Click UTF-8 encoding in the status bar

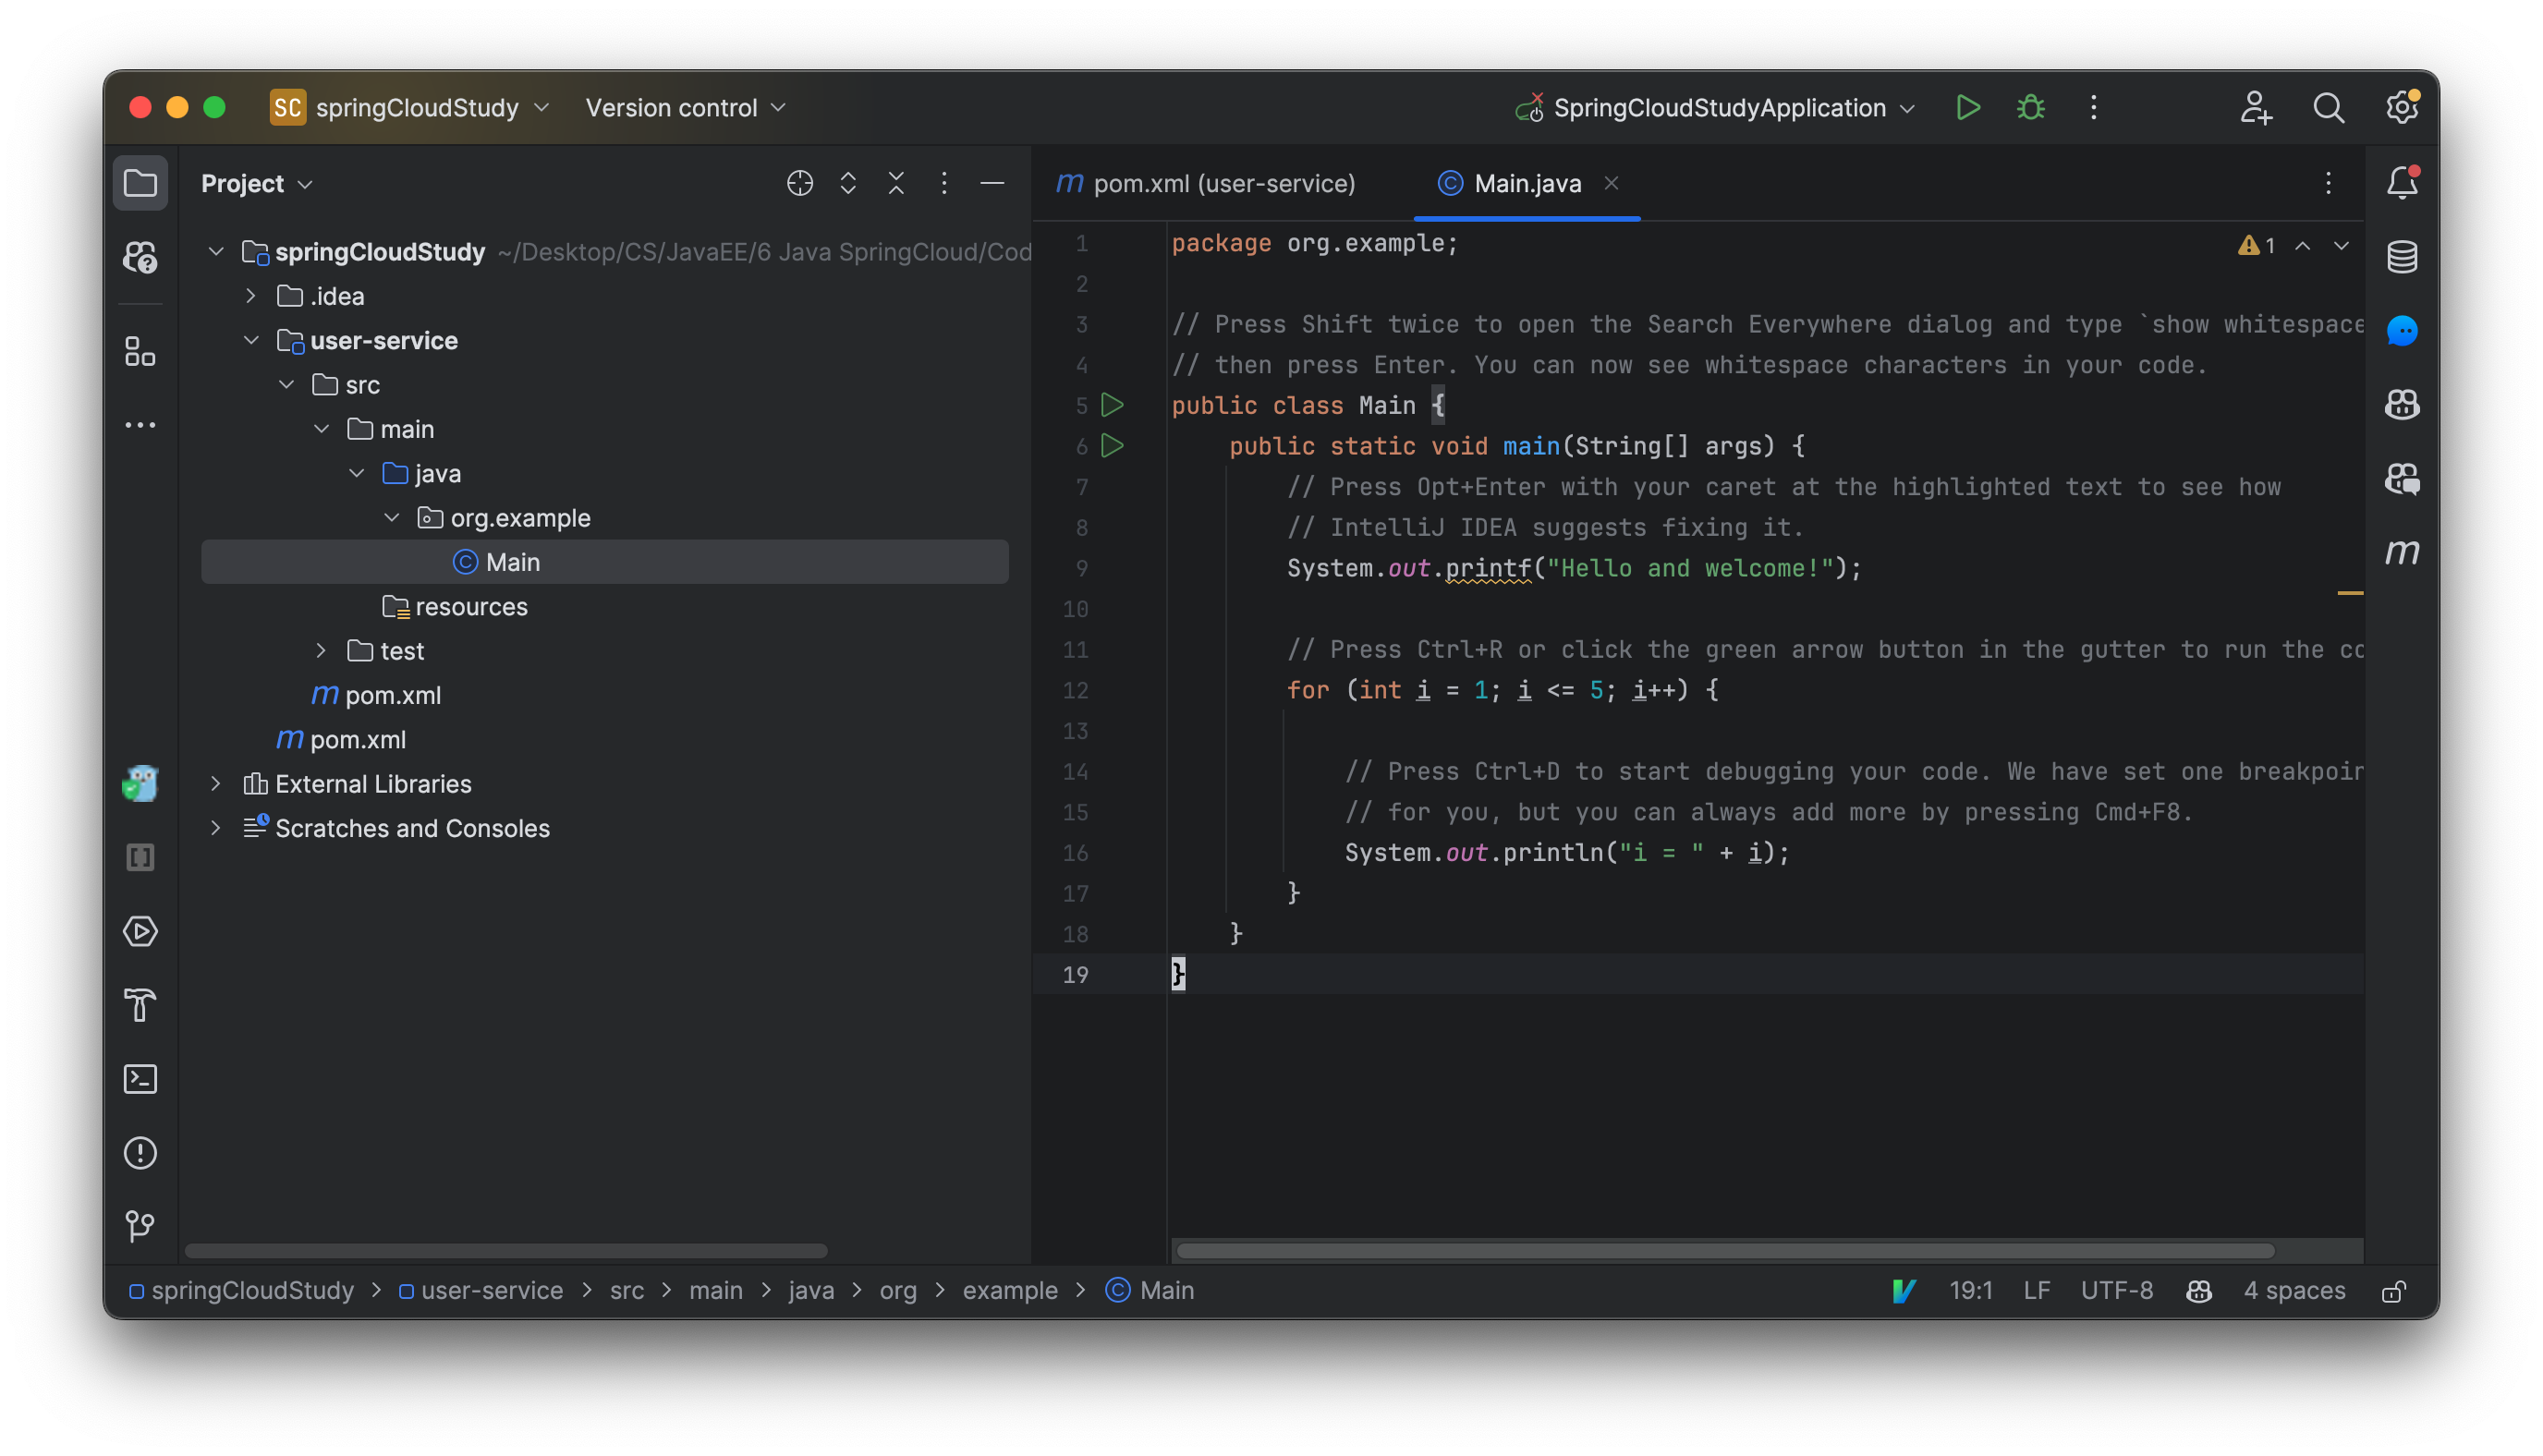[2117, 1290]
